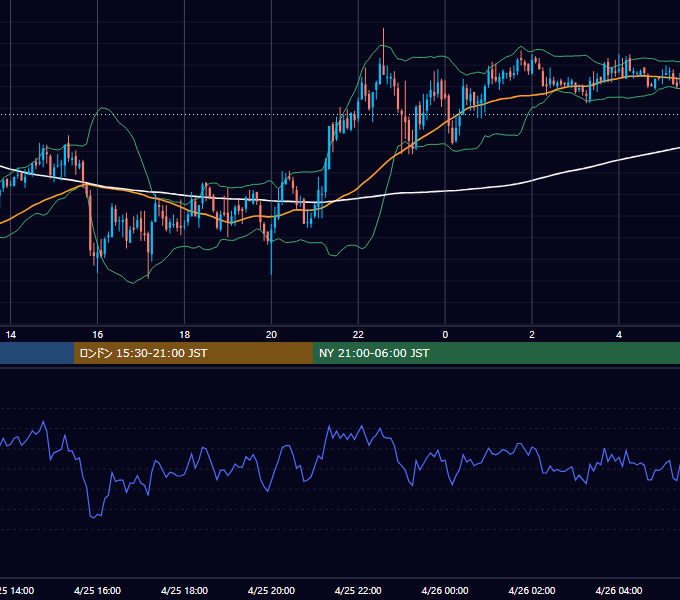The width and height of the screenshot is (680, 600).
Task: Click the blue session bar before ロンドン
Action: coord(37,353)
